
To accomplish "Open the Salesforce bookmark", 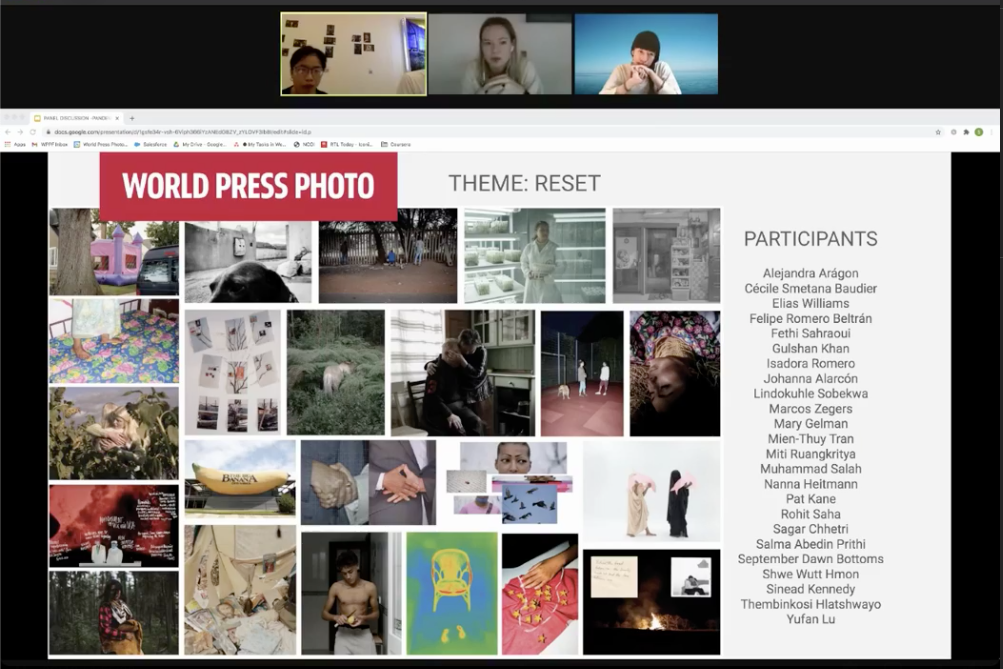I will click(x=150, y=145).
